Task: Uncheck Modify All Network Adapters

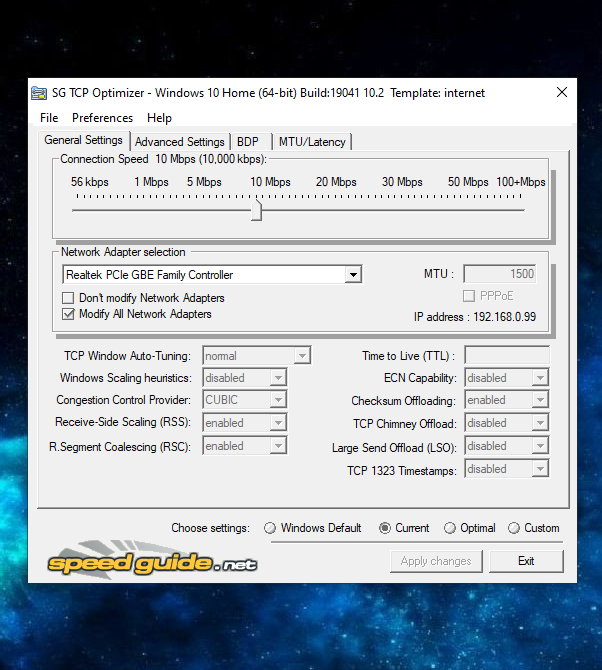Action: coord(68,314)
